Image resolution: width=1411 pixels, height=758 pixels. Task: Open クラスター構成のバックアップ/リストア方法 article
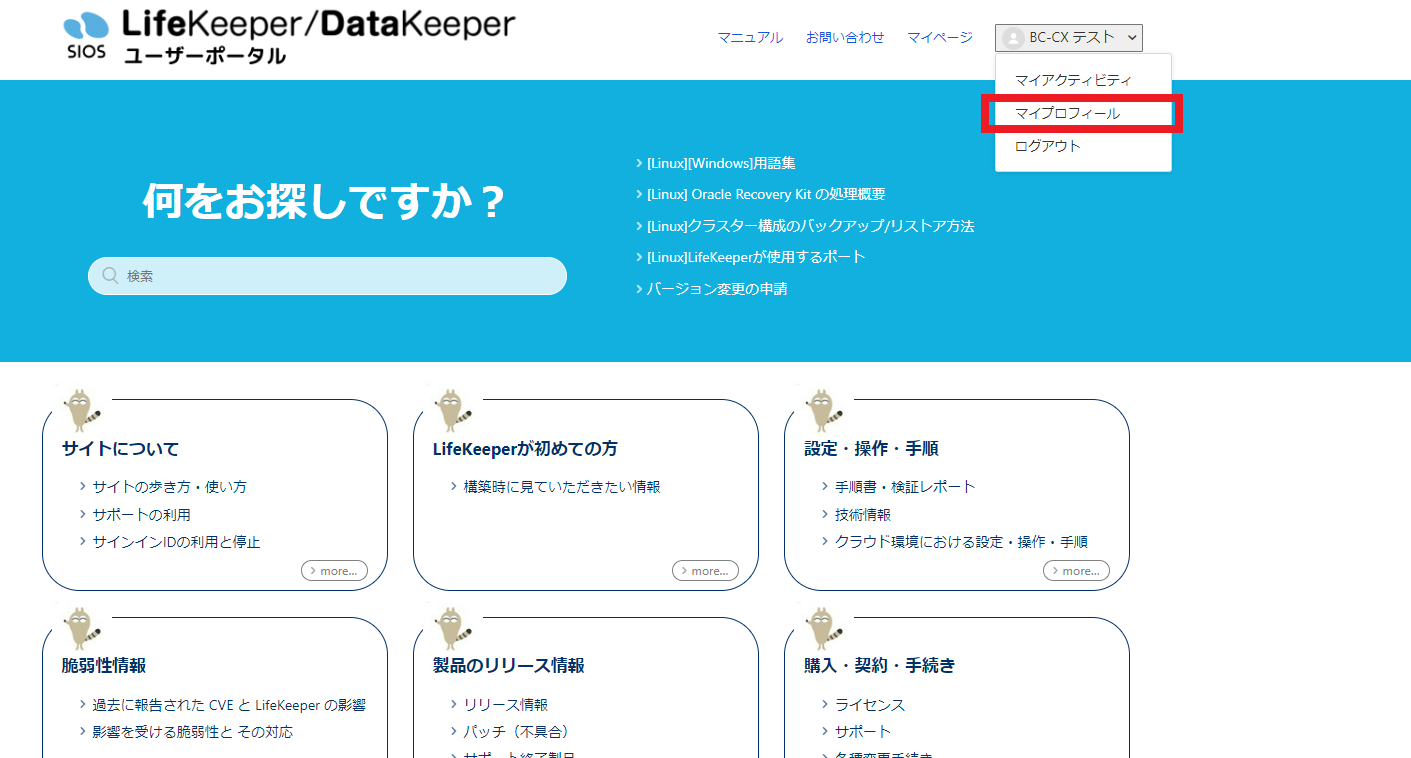click(x=810, y=226)
